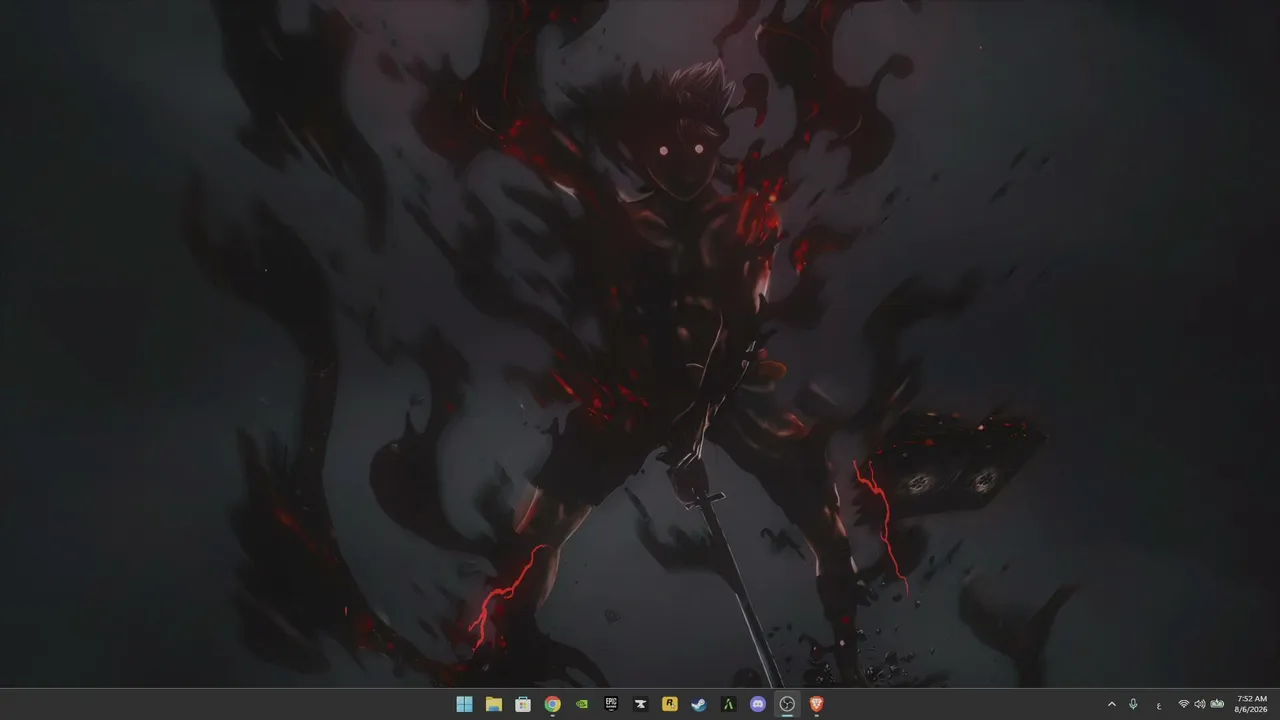
Task: Switch to Google Chrome on the taskbar
Action: pyautogui.click(x=552, y=704)
